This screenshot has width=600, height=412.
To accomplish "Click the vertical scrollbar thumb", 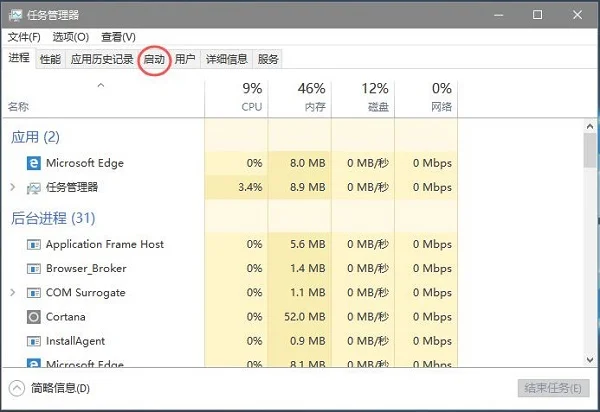I will tap(590, 150).
